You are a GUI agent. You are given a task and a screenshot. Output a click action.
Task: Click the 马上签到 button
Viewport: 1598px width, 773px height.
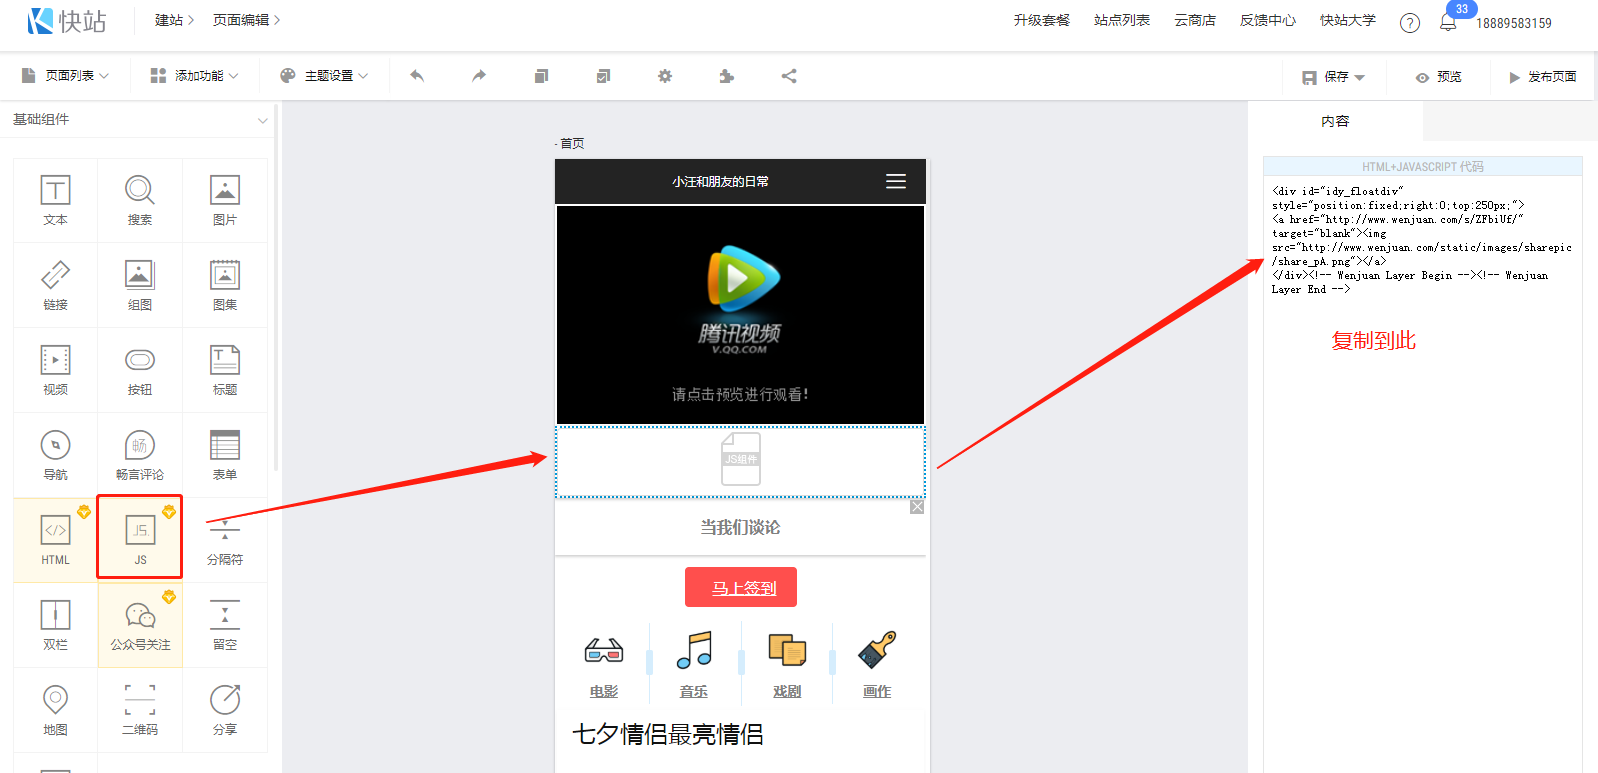741,588
